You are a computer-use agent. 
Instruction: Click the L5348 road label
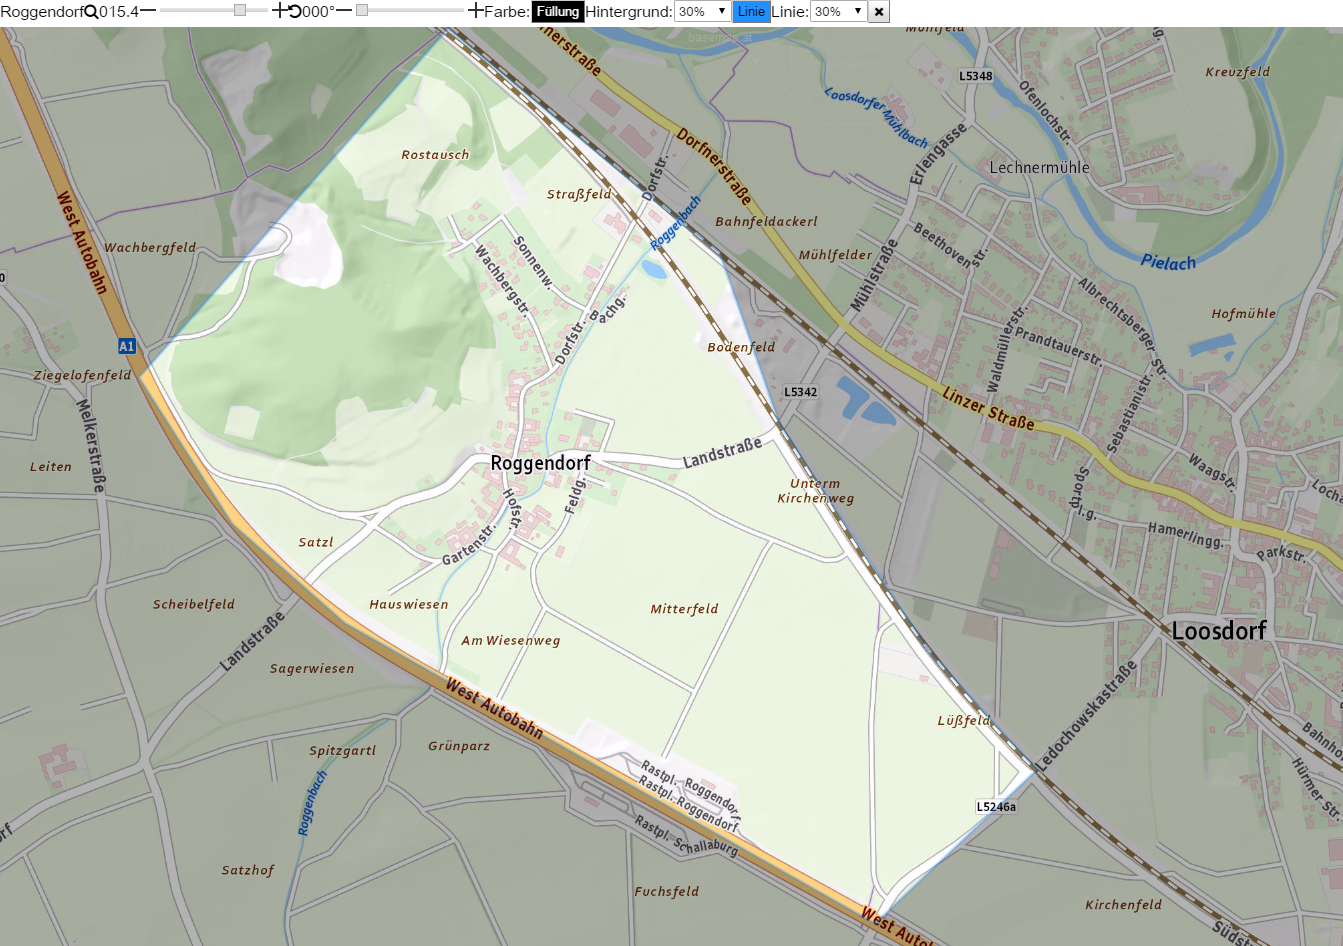click(976, 76)
